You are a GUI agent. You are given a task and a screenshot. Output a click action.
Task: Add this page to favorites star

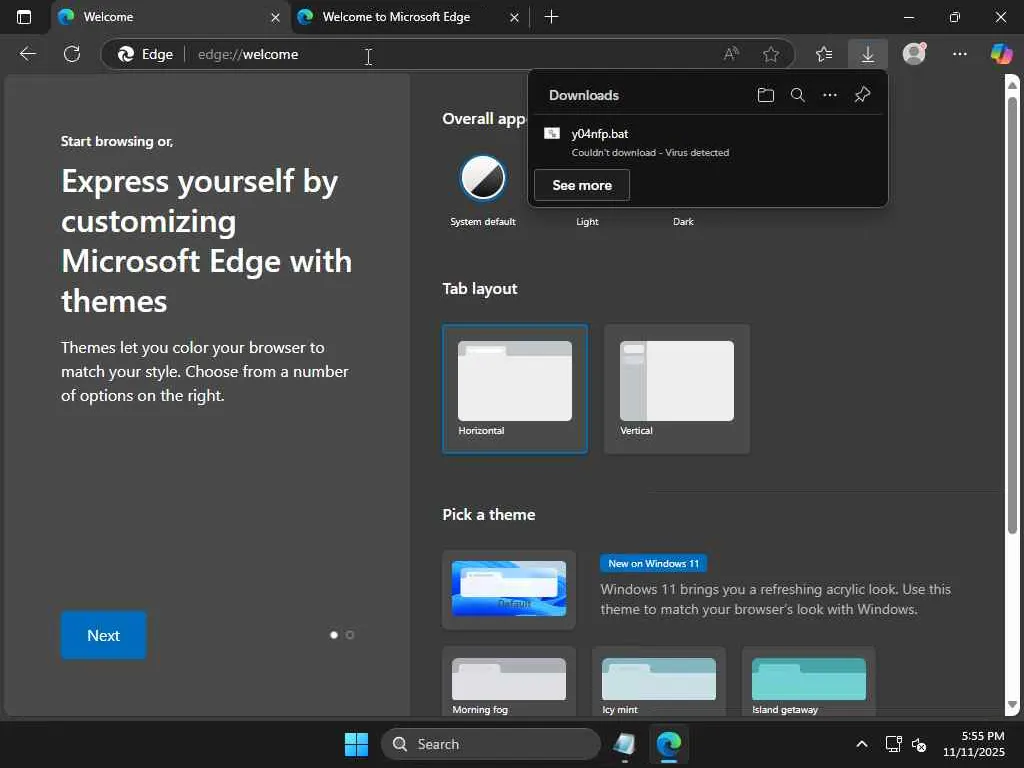click(771, 54)
